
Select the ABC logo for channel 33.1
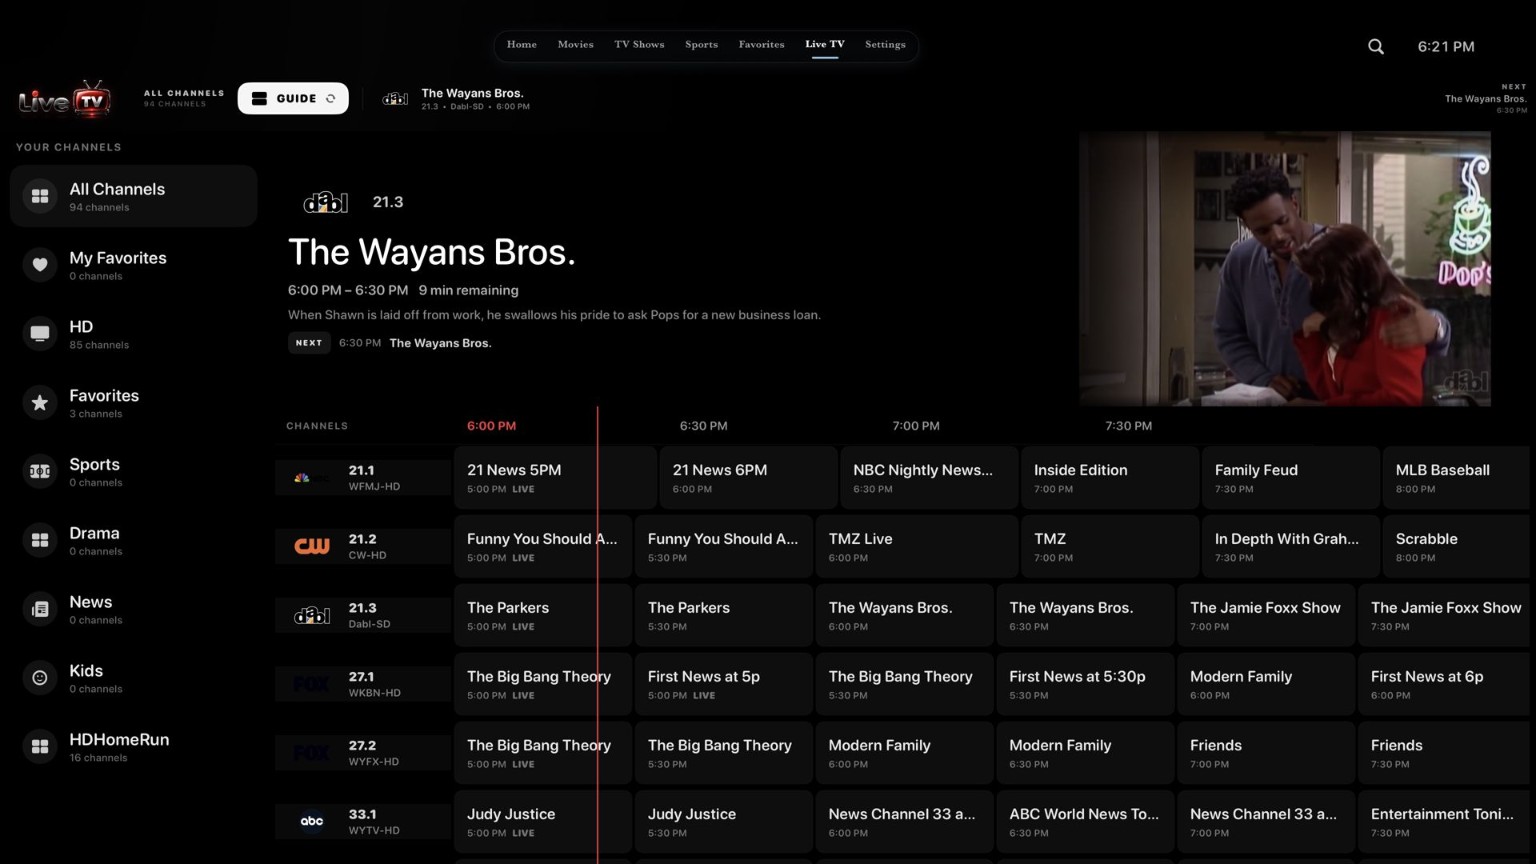tap(312, 821)
